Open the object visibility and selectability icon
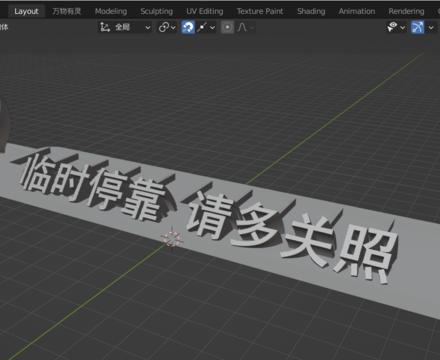Screen dimensions: 440x360 392,27
